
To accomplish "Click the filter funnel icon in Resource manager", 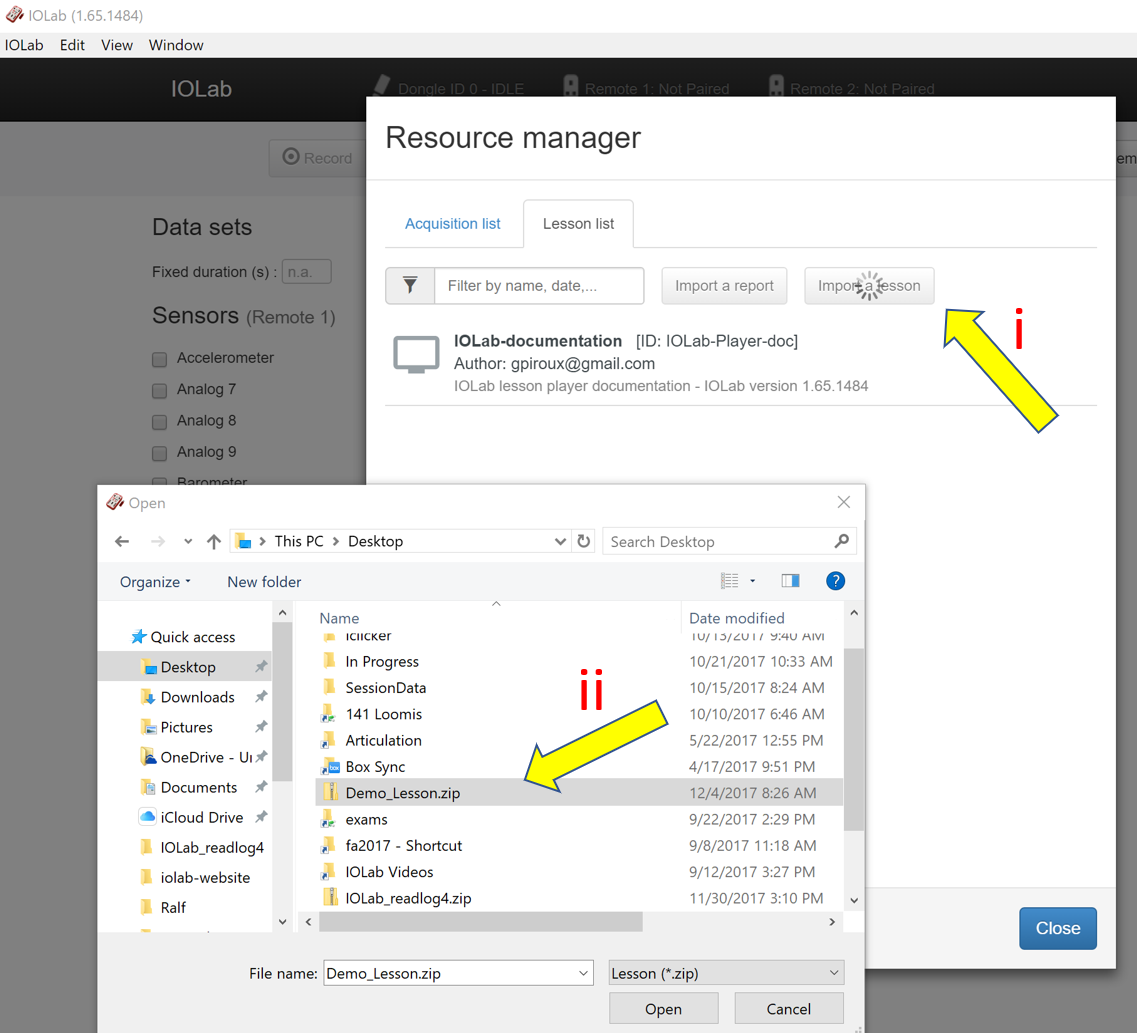I will pos(410,286).
